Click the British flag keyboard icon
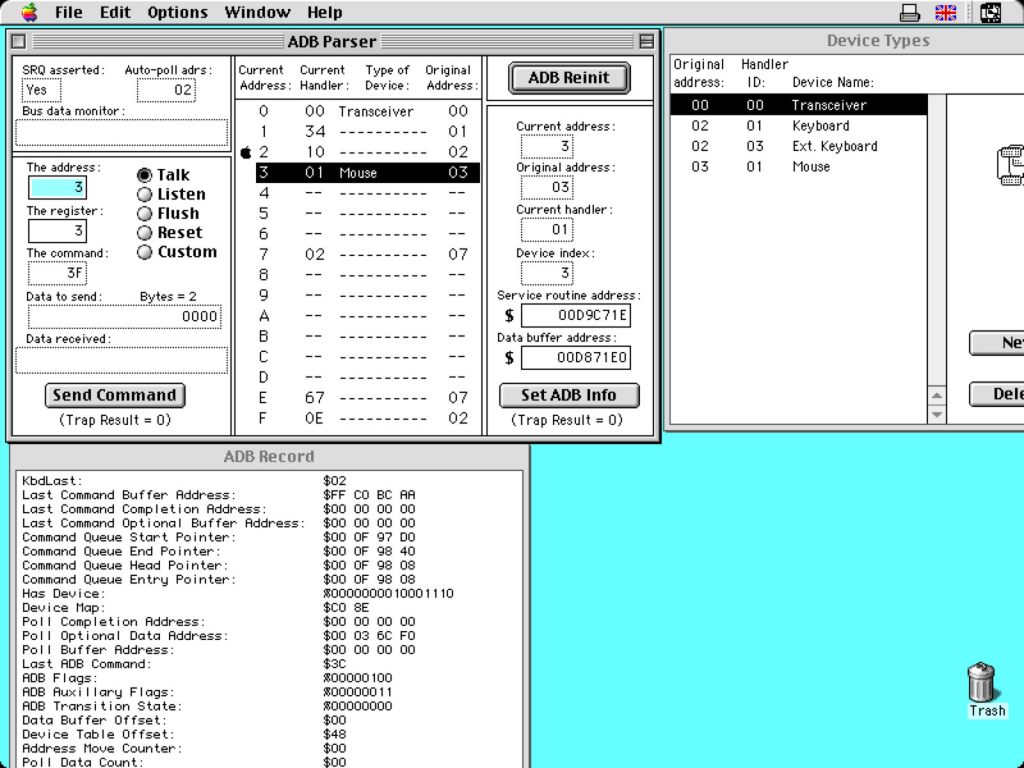The height and width of the screenshot is (768, 1024). click(946, 12)
